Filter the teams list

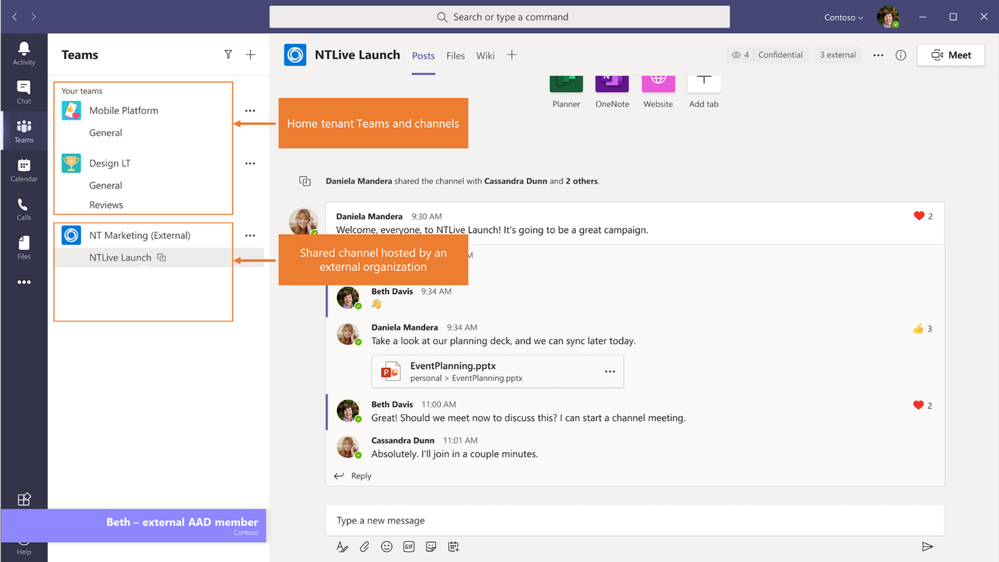click(x=228, y=55)
